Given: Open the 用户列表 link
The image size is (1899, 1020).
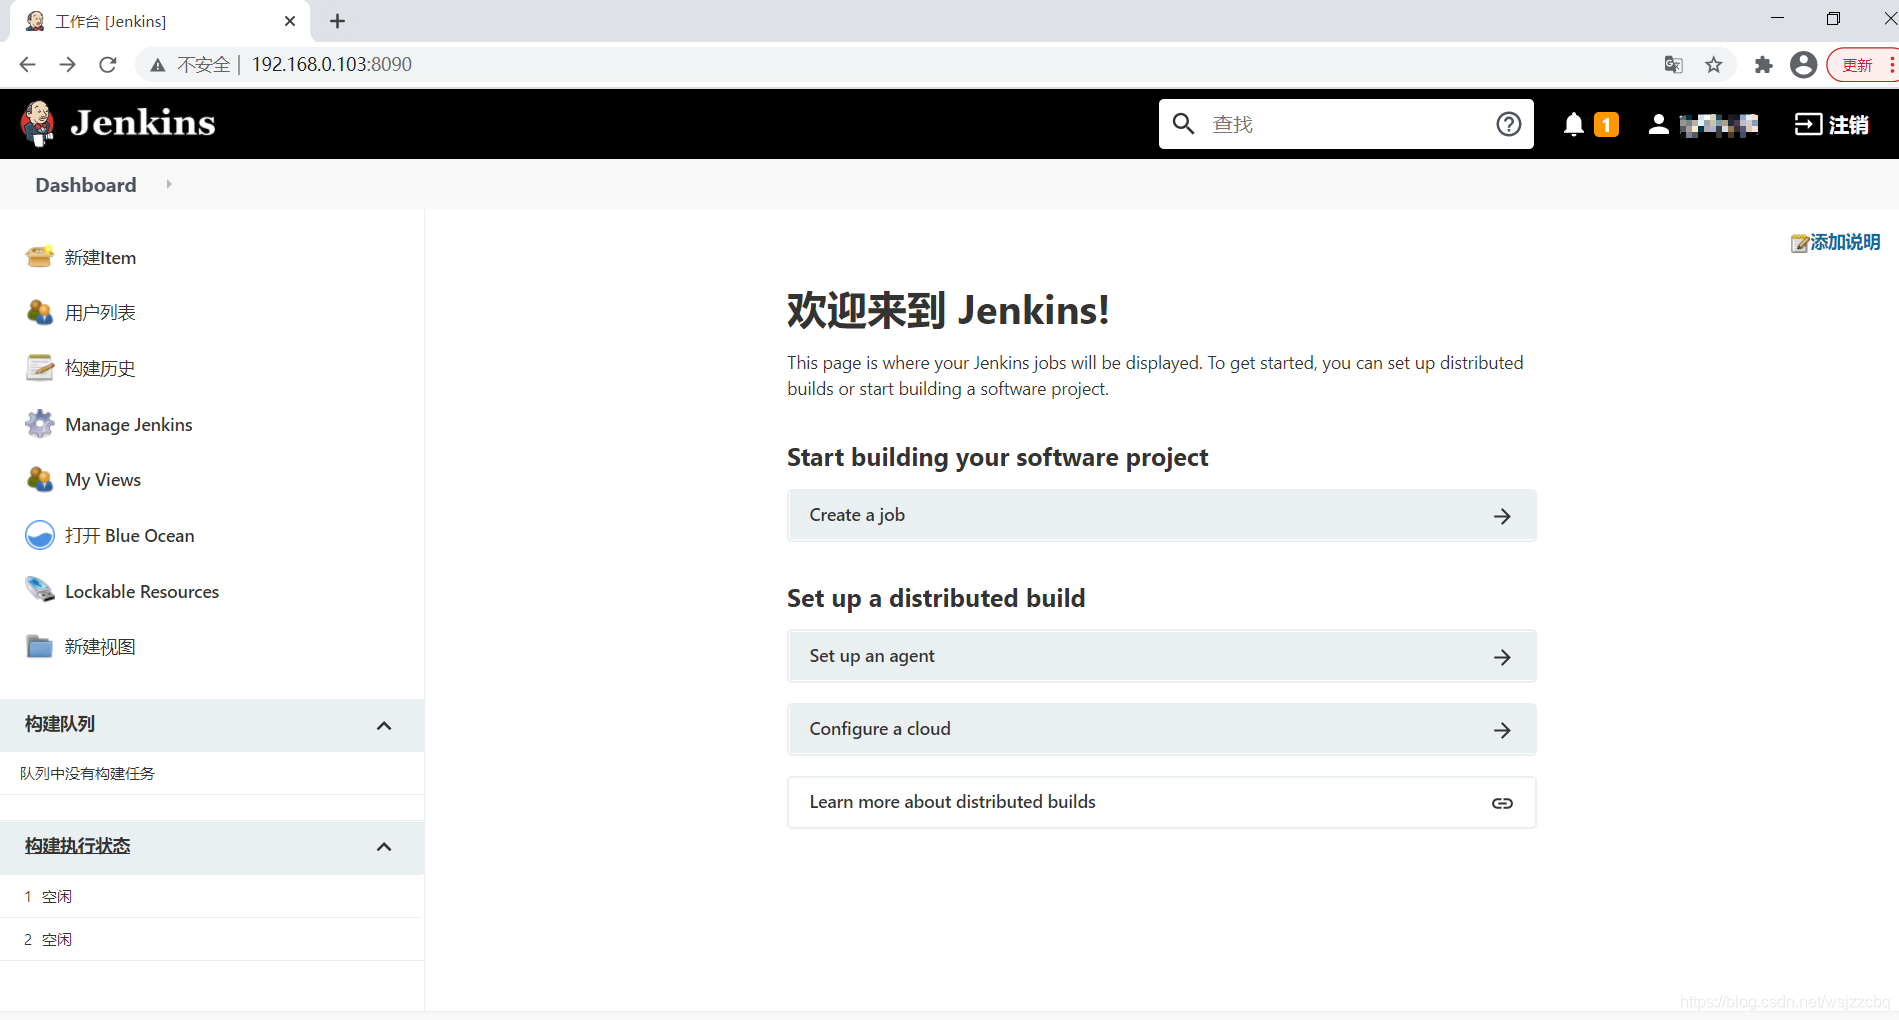Looking at the screenshot, I should click(100, 312).
